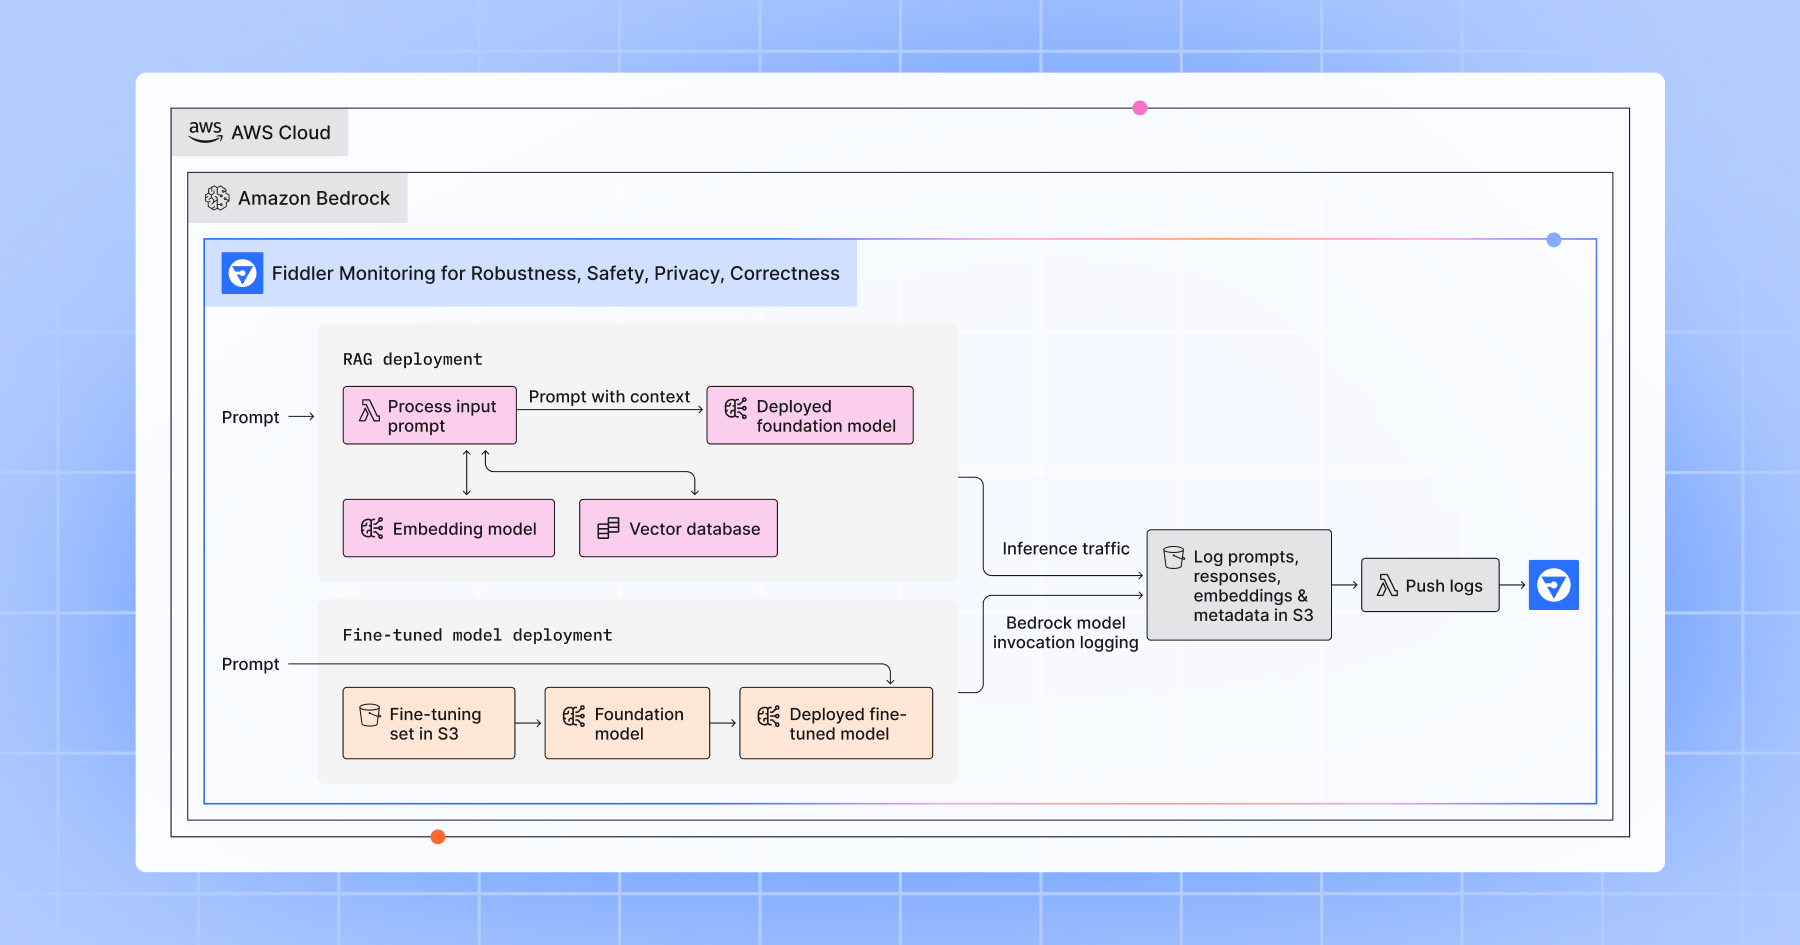This screenshot has height=945, width=1800.
Task: Select the model icon on Deployed foundation model
Action: pos(735,407)
